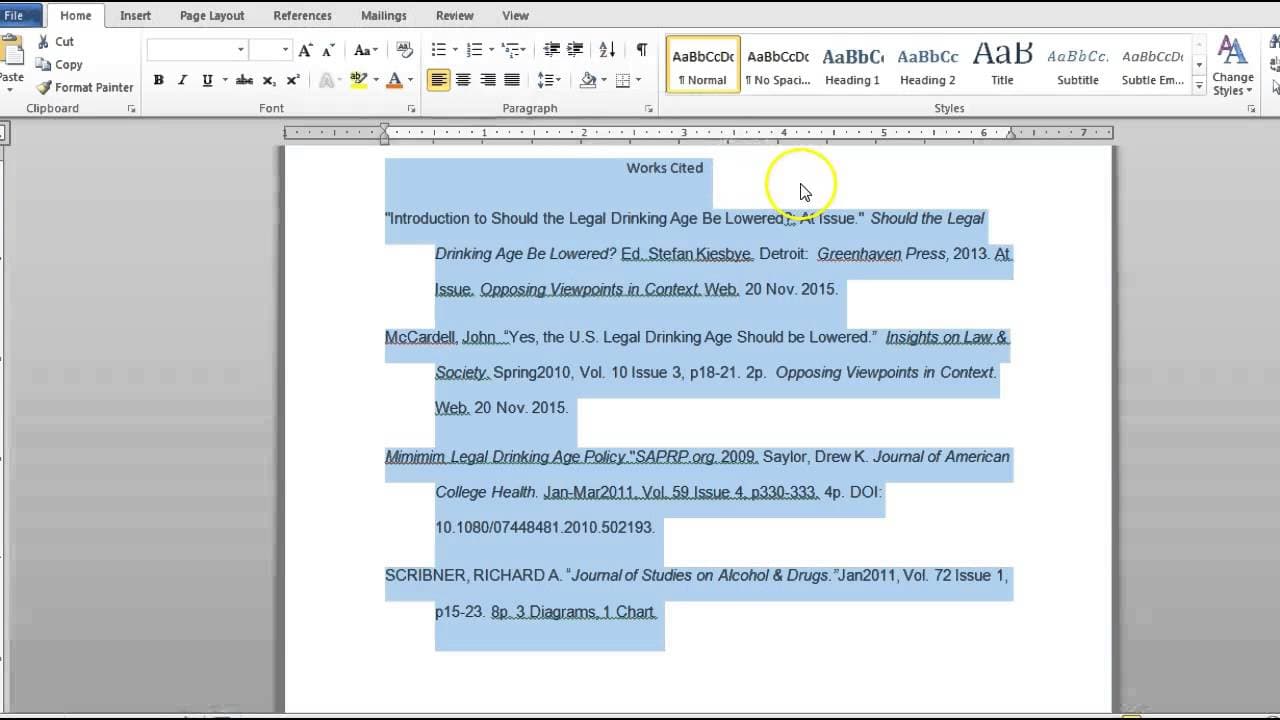Switch to the Page Layout tab
Image resolution: width=1280 pixels, height=720 pixels.
(212, 16)
